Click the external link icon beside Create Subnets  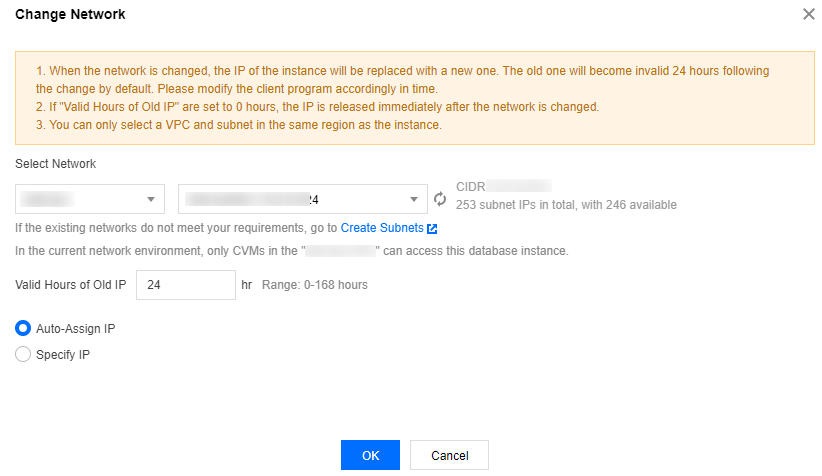point(432,228)
